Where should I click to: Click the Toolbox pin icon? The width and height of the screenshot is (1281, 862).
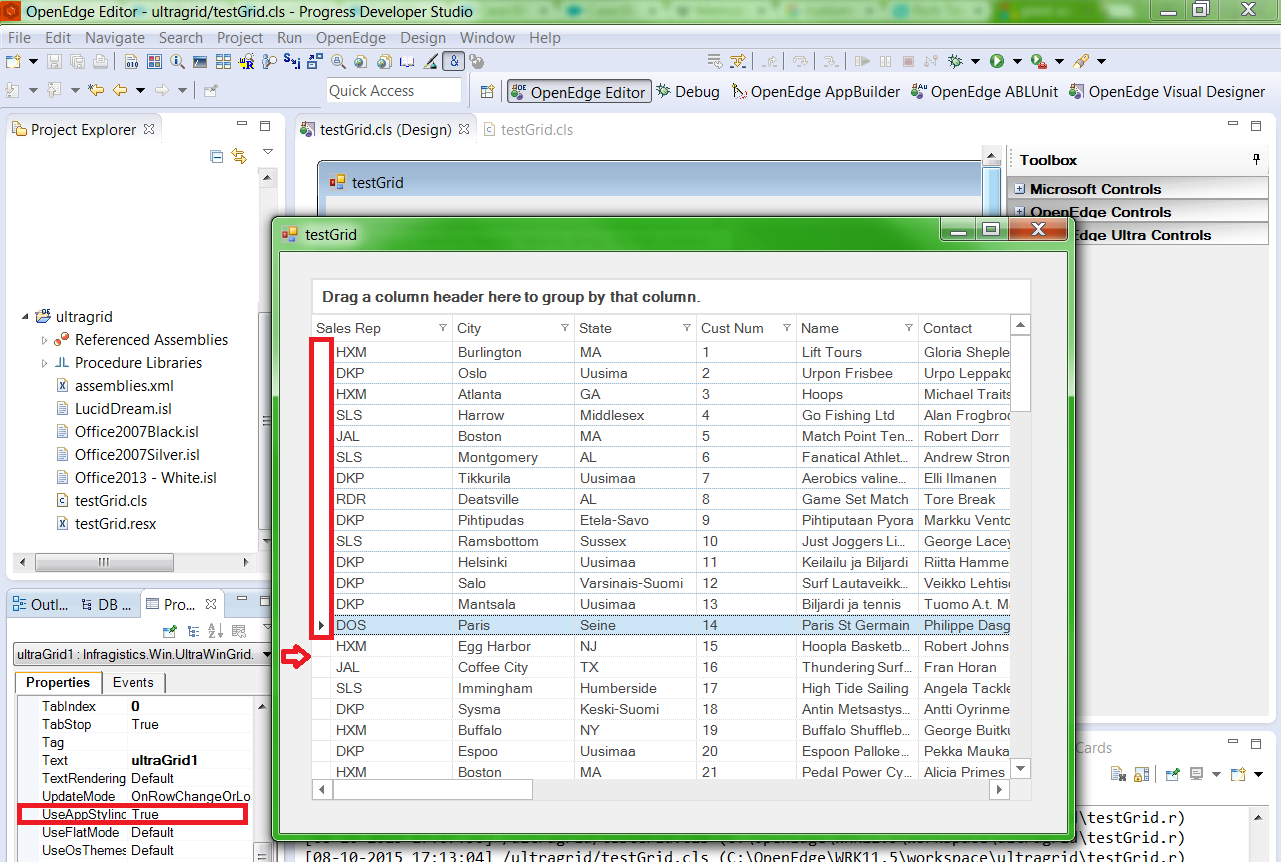tap(1257, 159)
